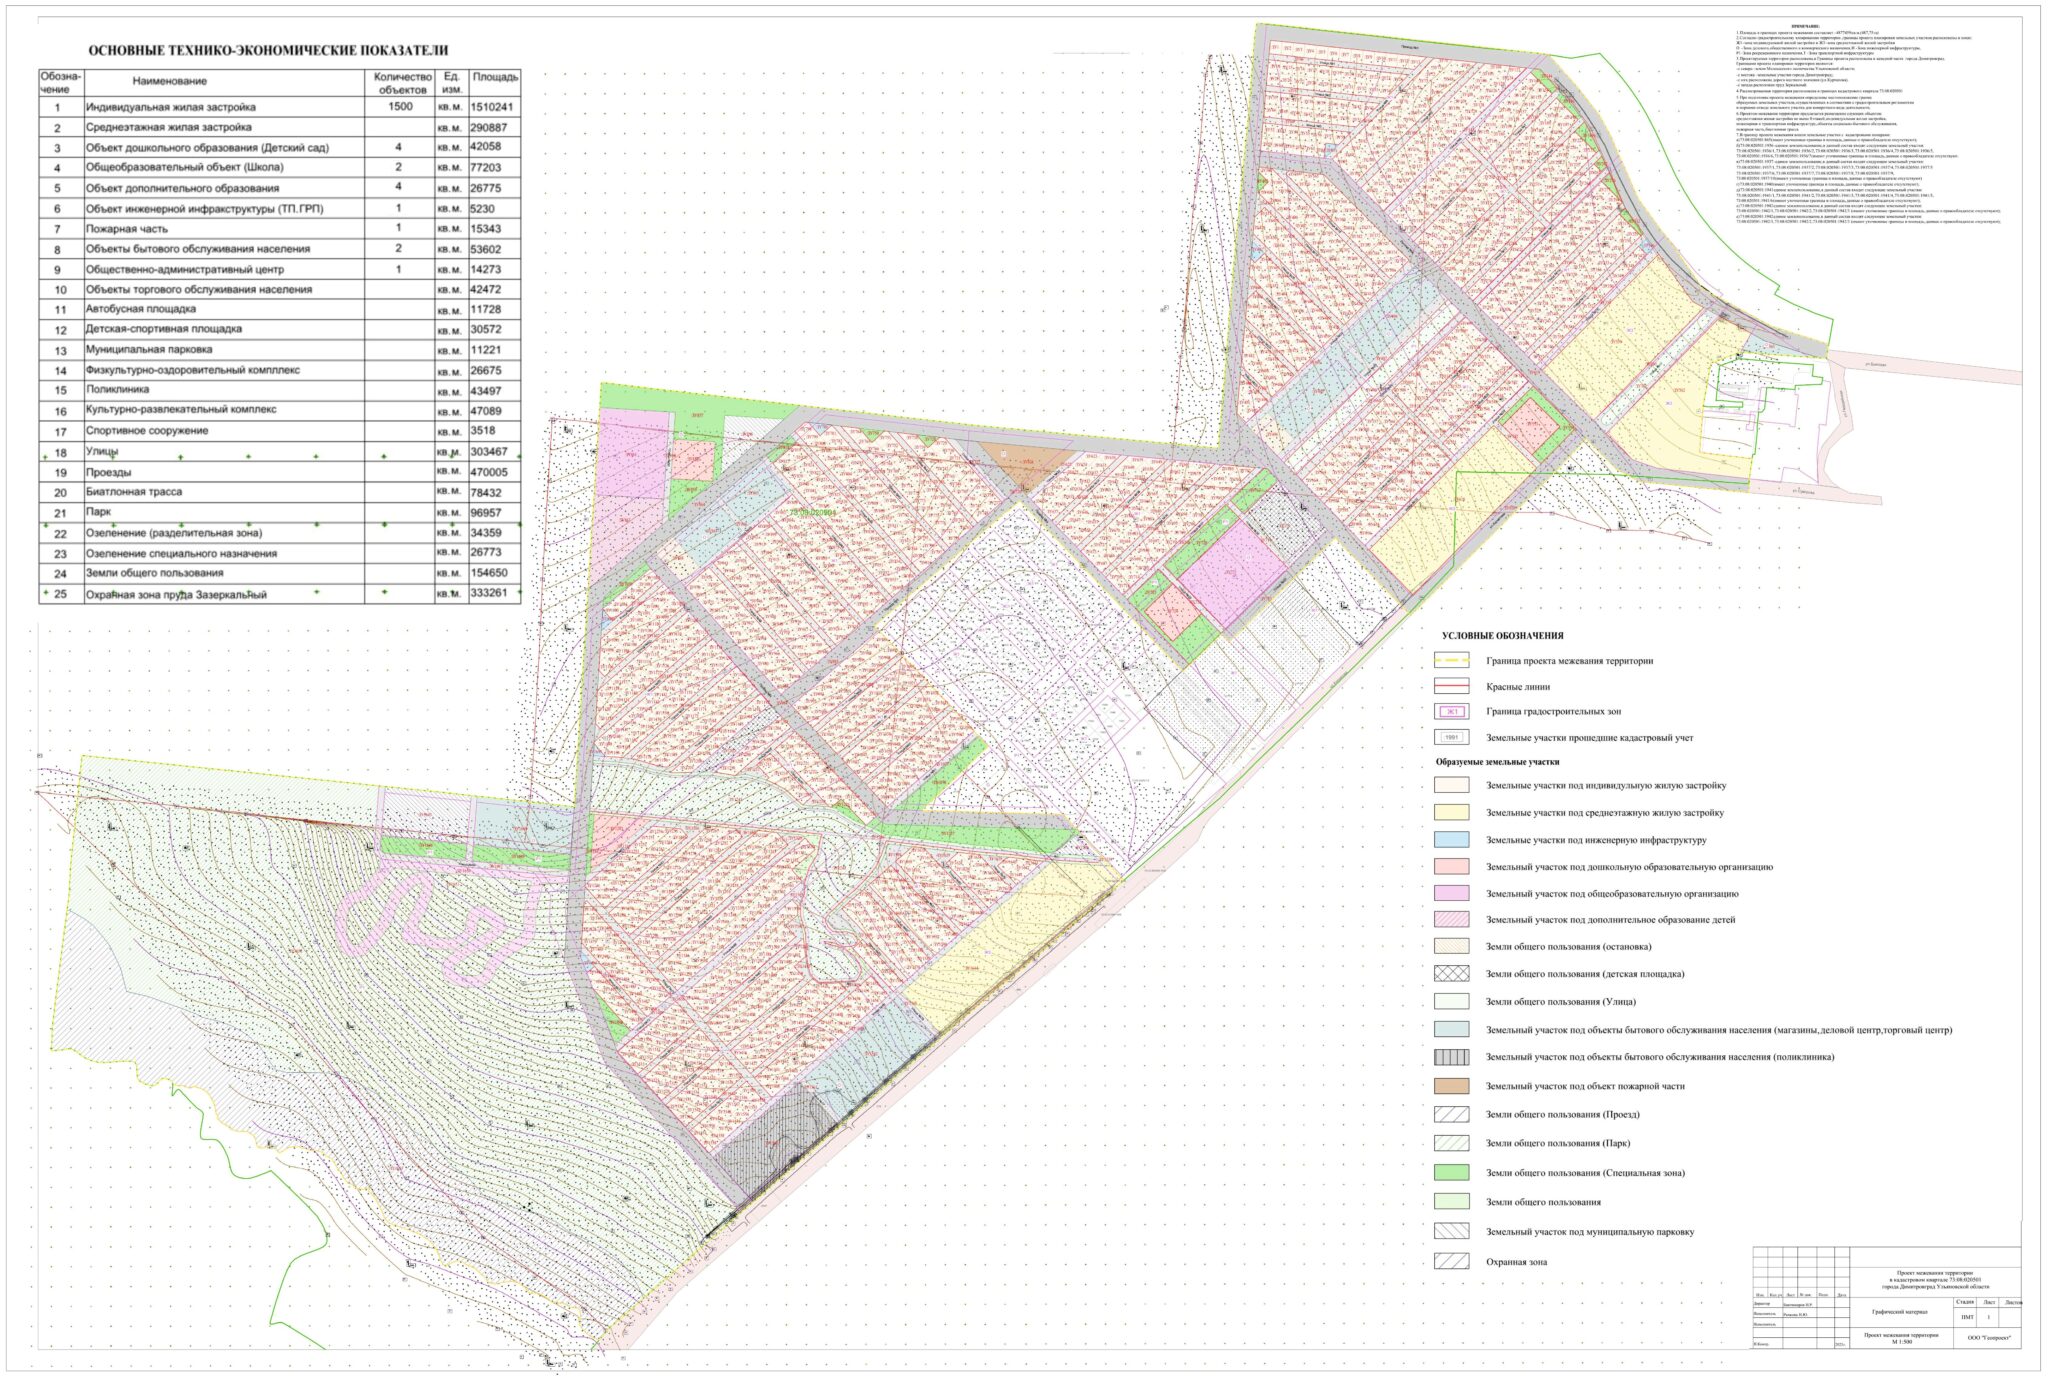Click the 'муниципальную парковку' hatched swatch
This screenshot has height=1379, width=2048.
coord(1451,1232)
